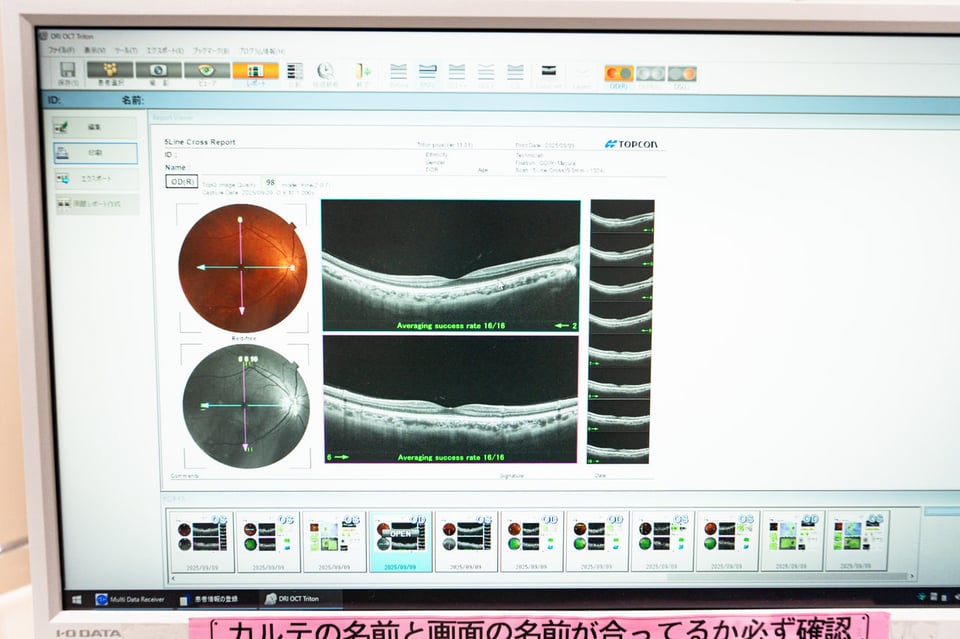
Task: Click the Save (保存) floppy disk icon
Action: point(68,72)
